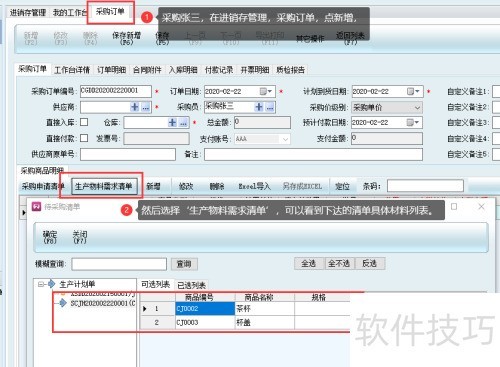
Task: Click the 另存成EXCEL button
Action: [302, 186]
